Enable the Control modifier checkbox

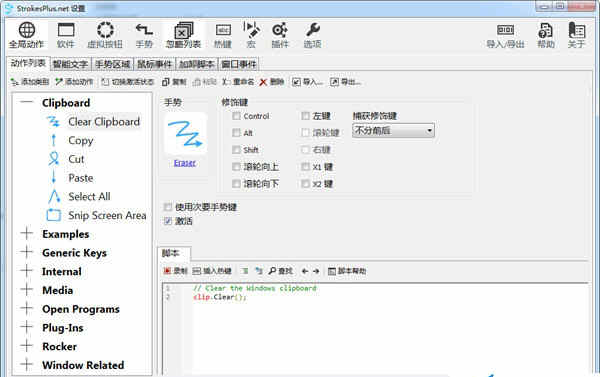coord(236,116)
